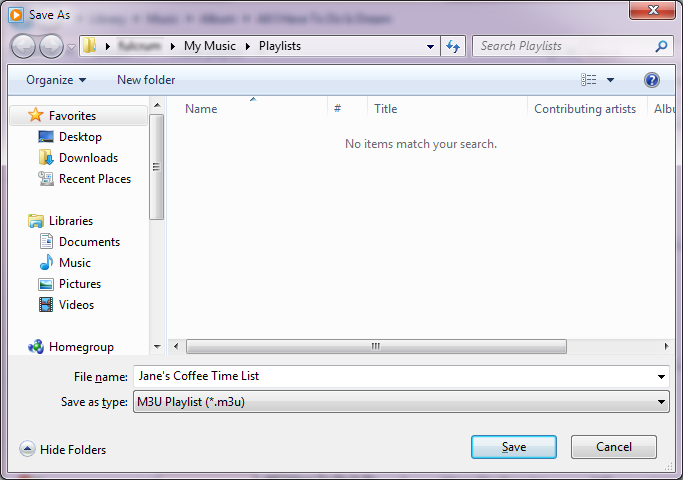Open the Help question mark icon
Viewport: 683px width, 480px height.
point(652,80)
